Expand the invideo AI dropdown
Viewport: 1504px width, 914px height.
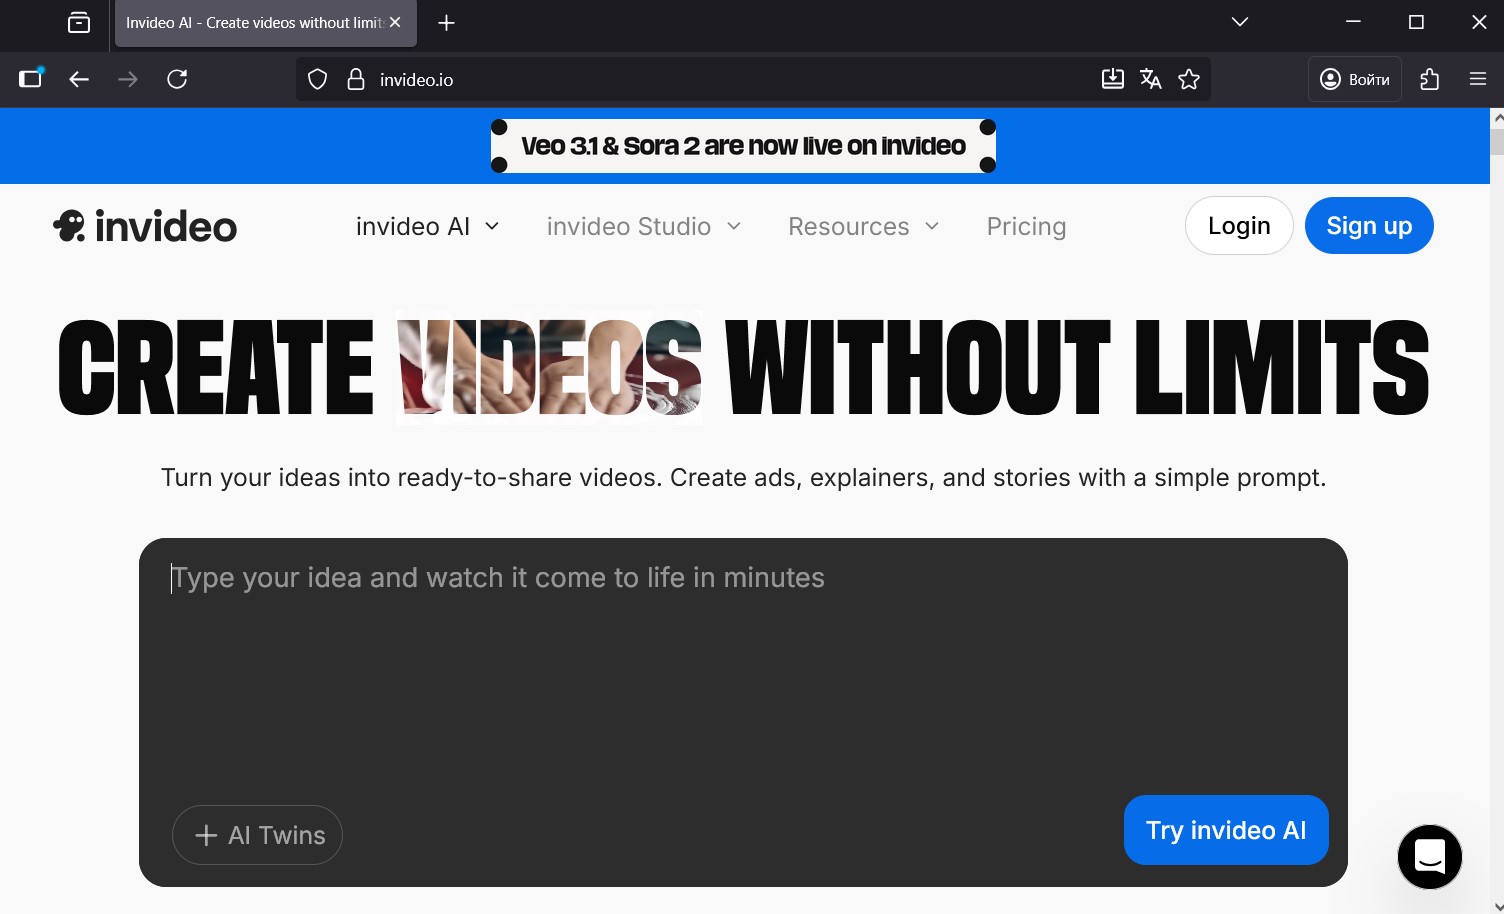click(x=427, y=227)
